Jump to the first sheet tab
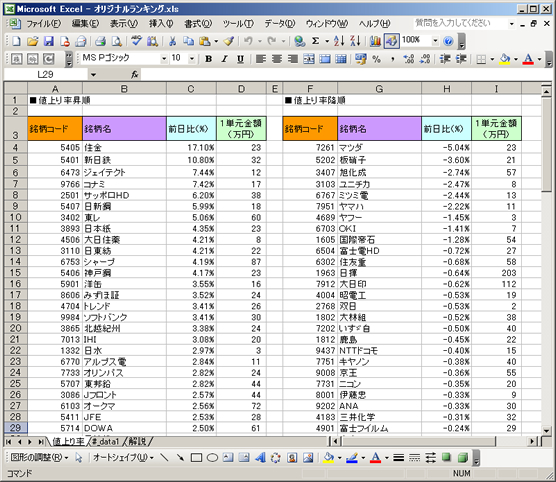556x482 pixels. (9, 442)
